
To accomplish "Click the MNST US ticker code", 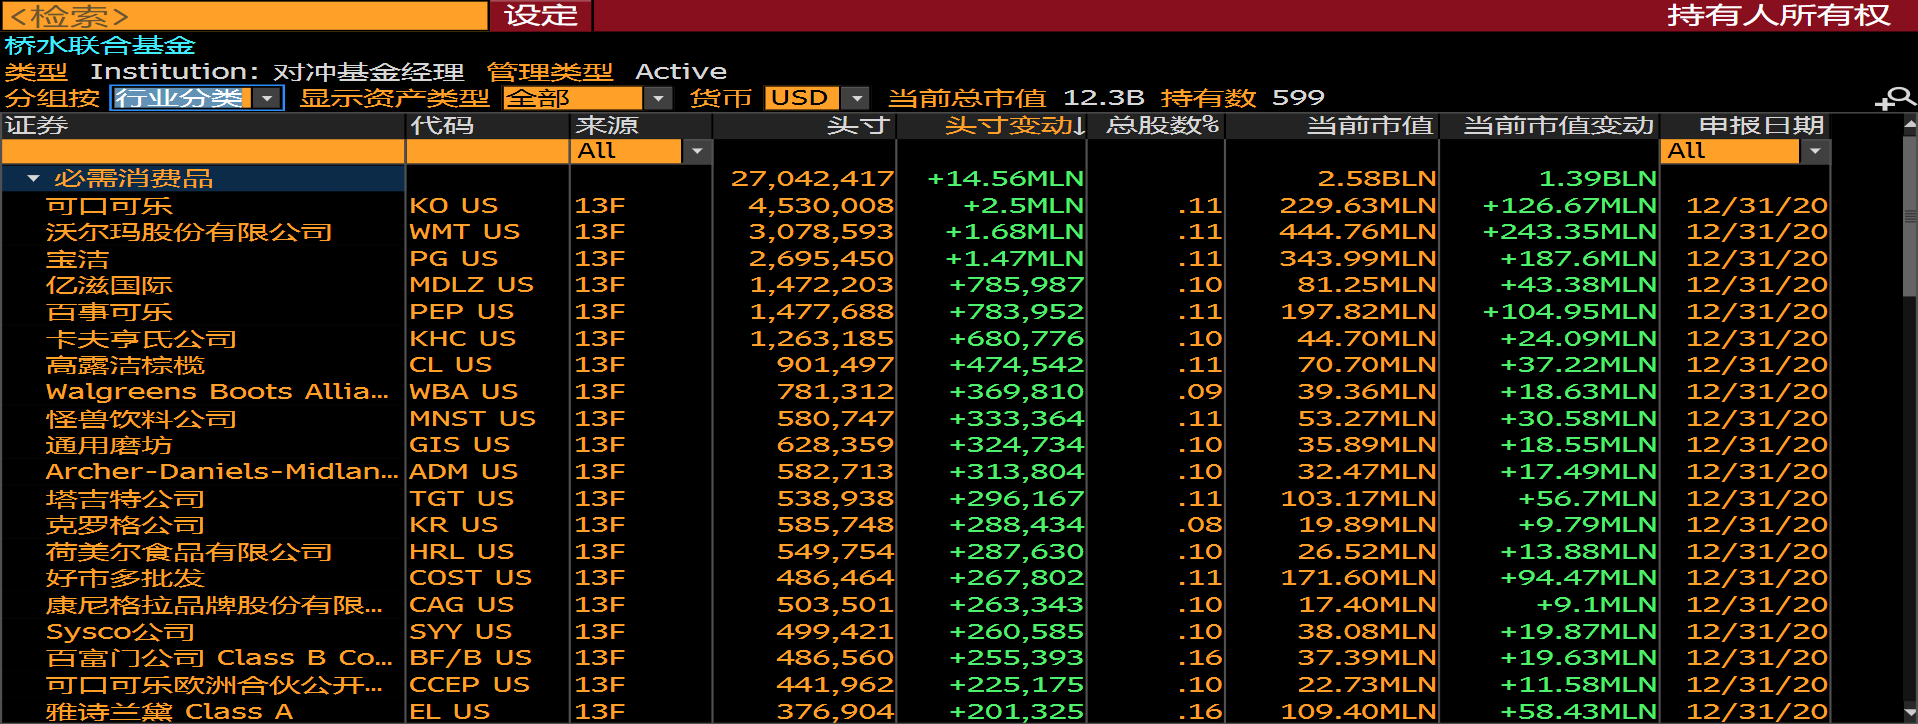I will 473,418.
